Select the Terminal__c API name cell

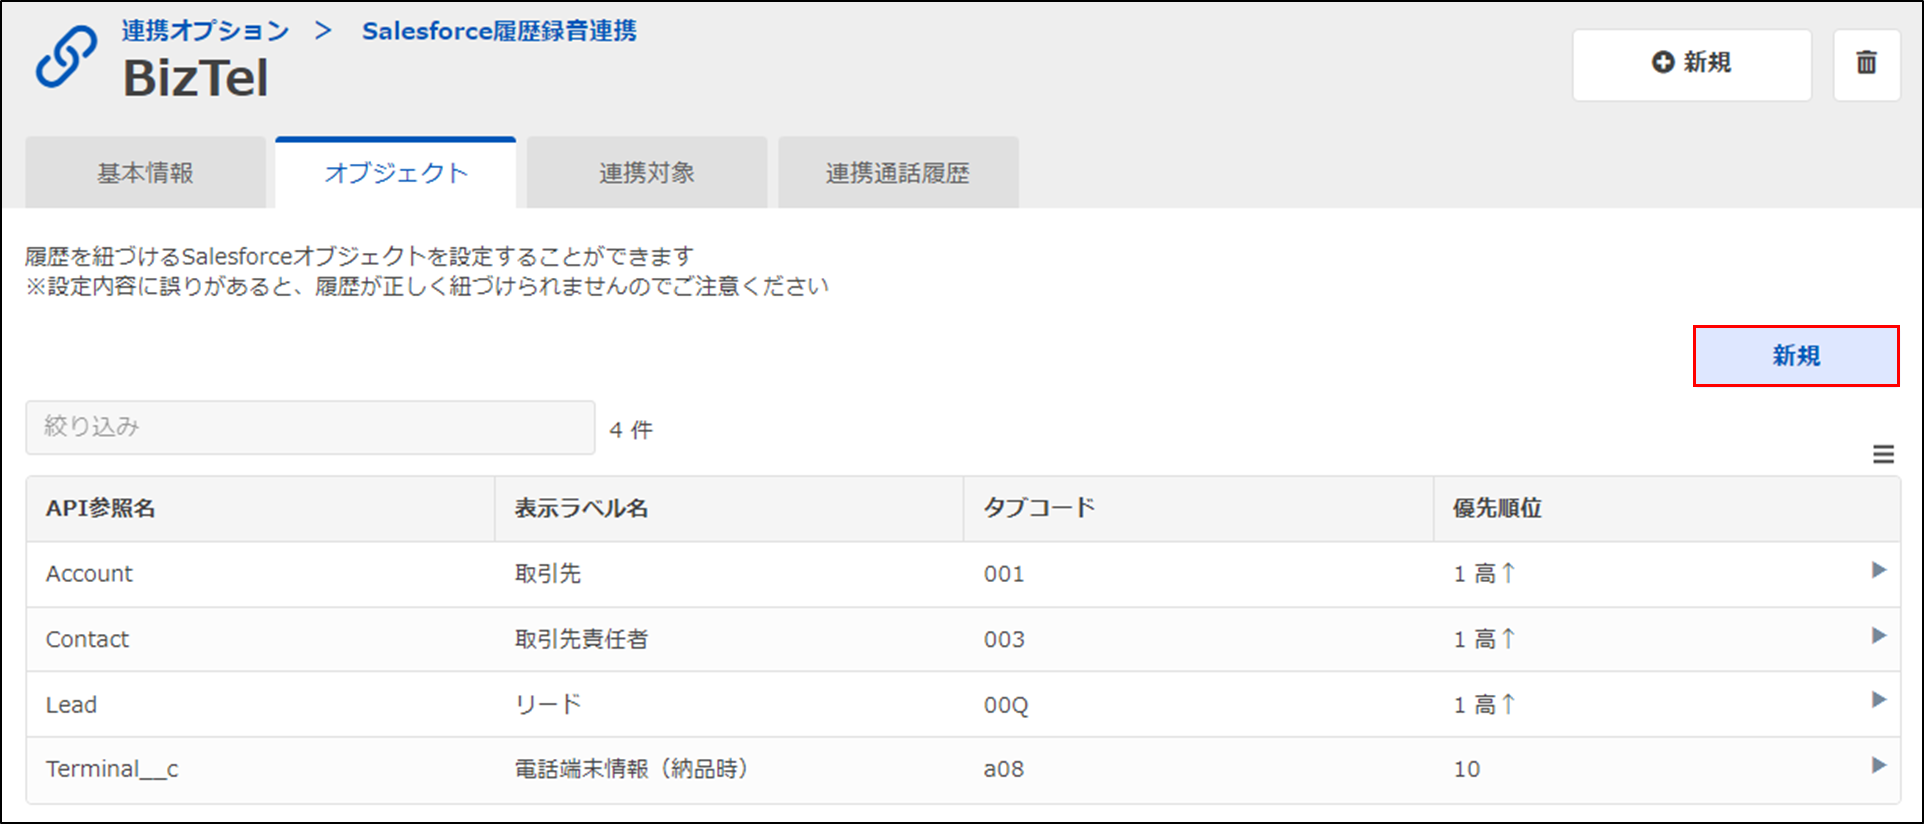point(112,769)
